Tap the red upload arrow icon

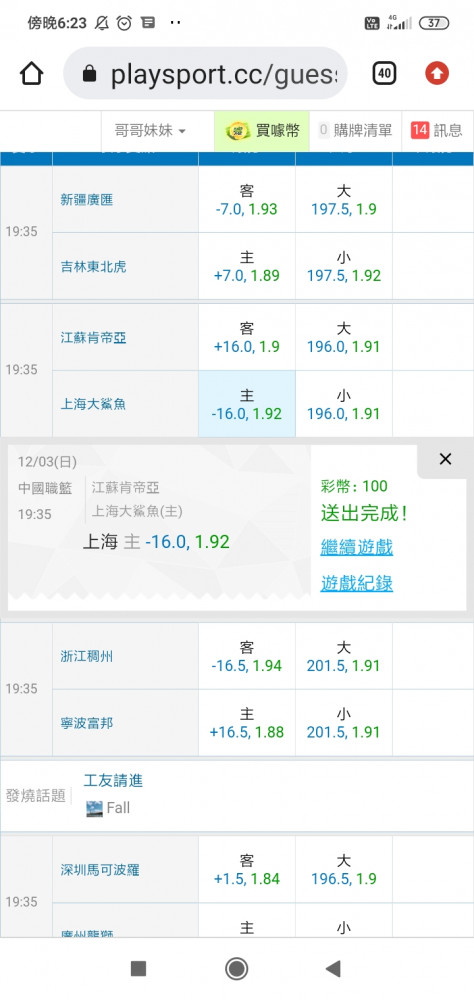tap(437, 74)
